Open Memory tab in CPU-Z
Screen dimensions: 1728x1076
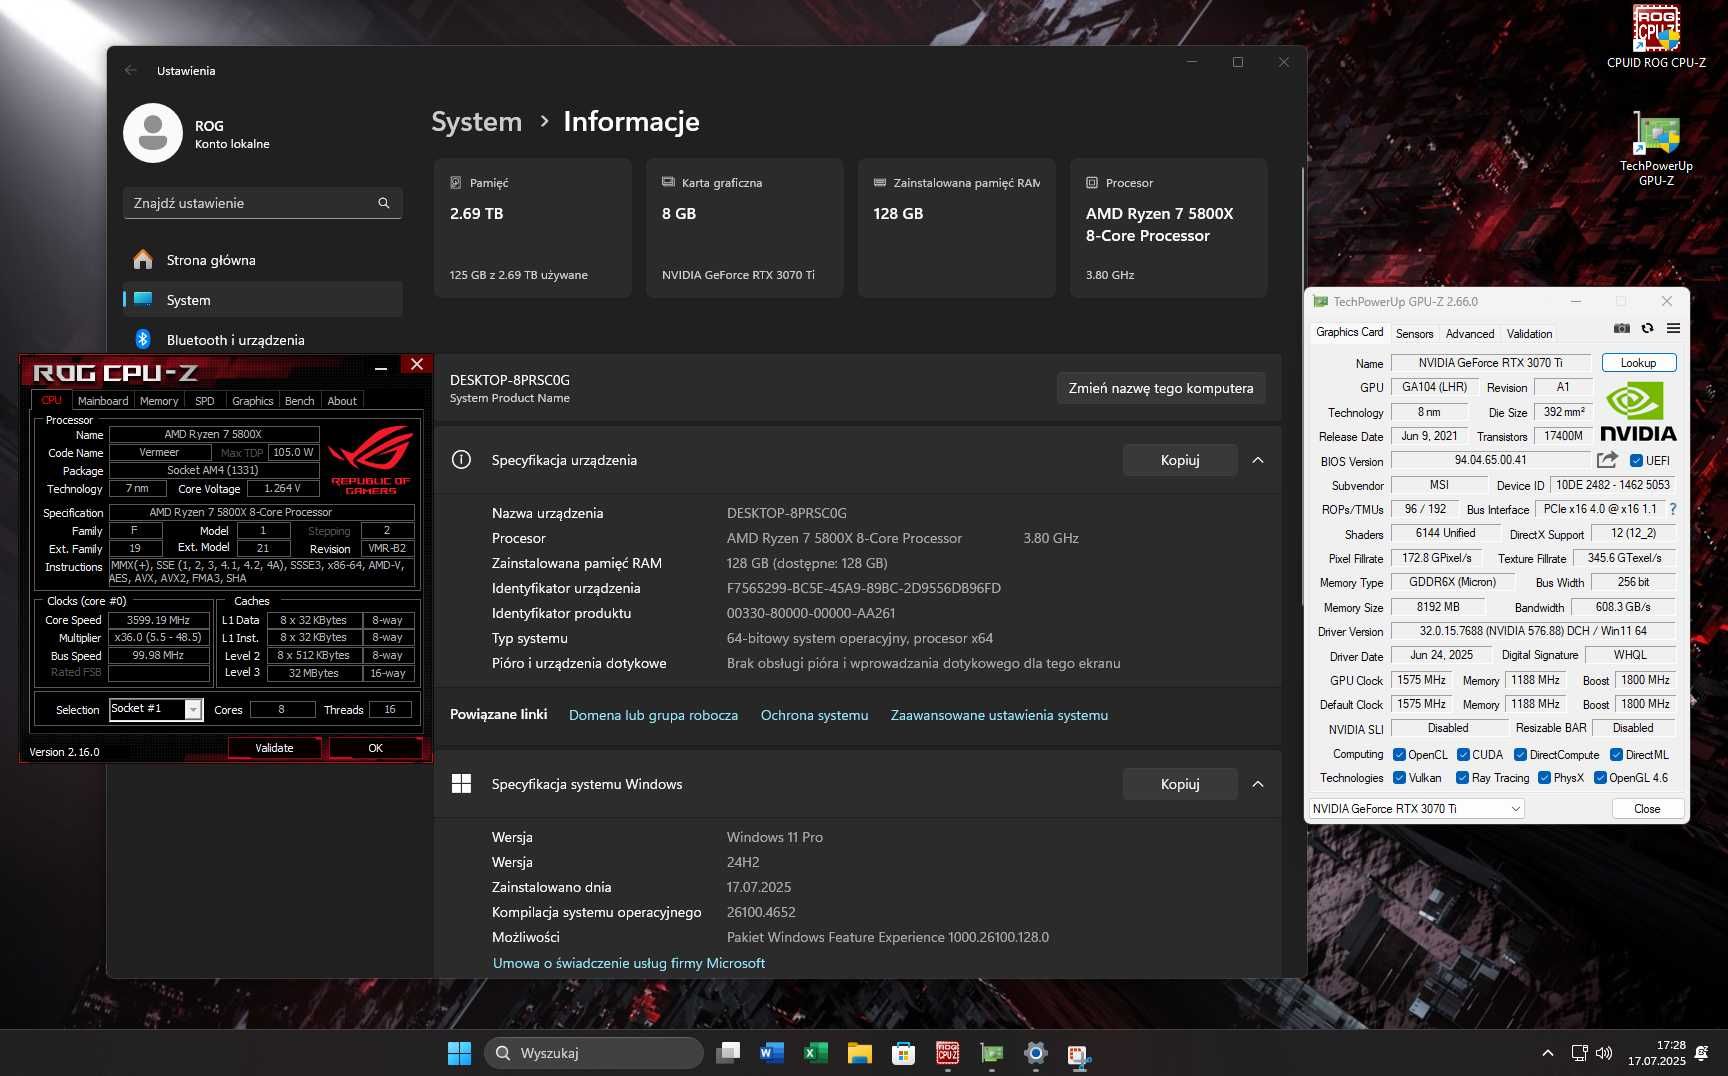coord(159,401)
